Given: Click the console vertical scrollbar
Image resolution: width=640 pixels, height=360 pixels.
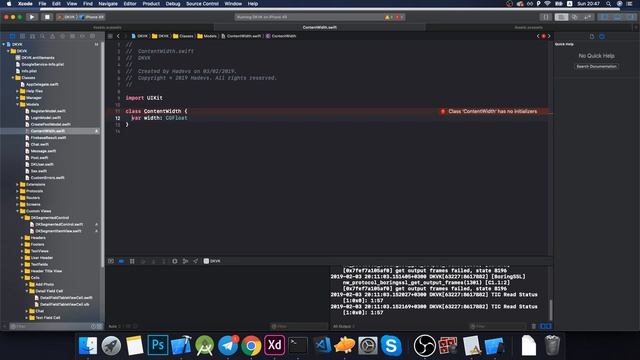Looking at the screenshot, I should point(551,310).
